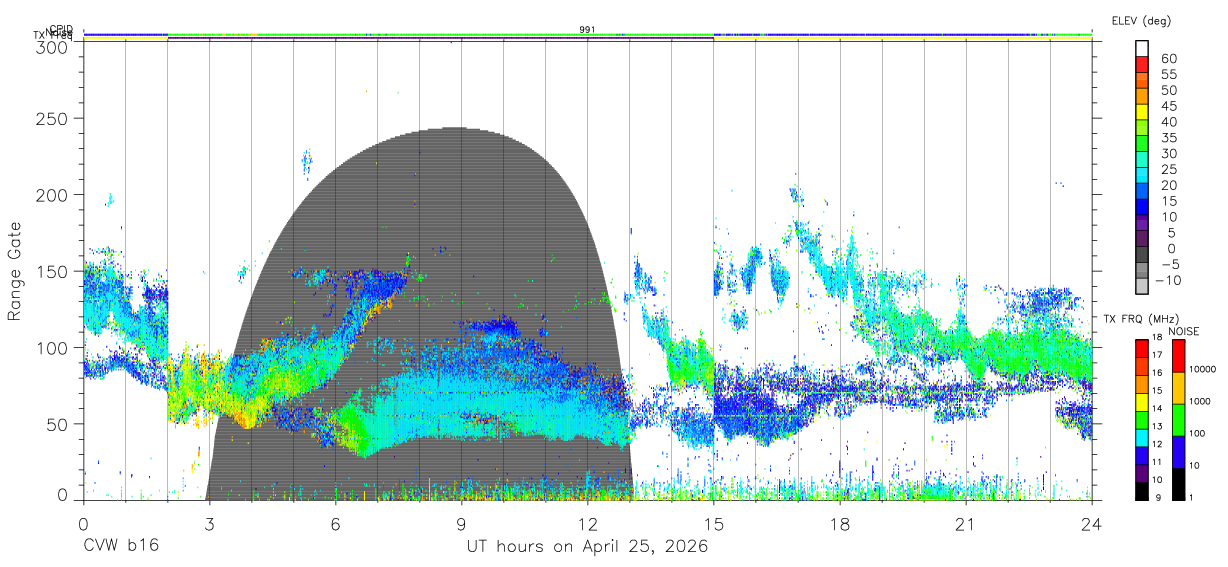Click the '18' tick on UT hours axis
Viewport: 1228px width, 567px height.
click(840, 524)
